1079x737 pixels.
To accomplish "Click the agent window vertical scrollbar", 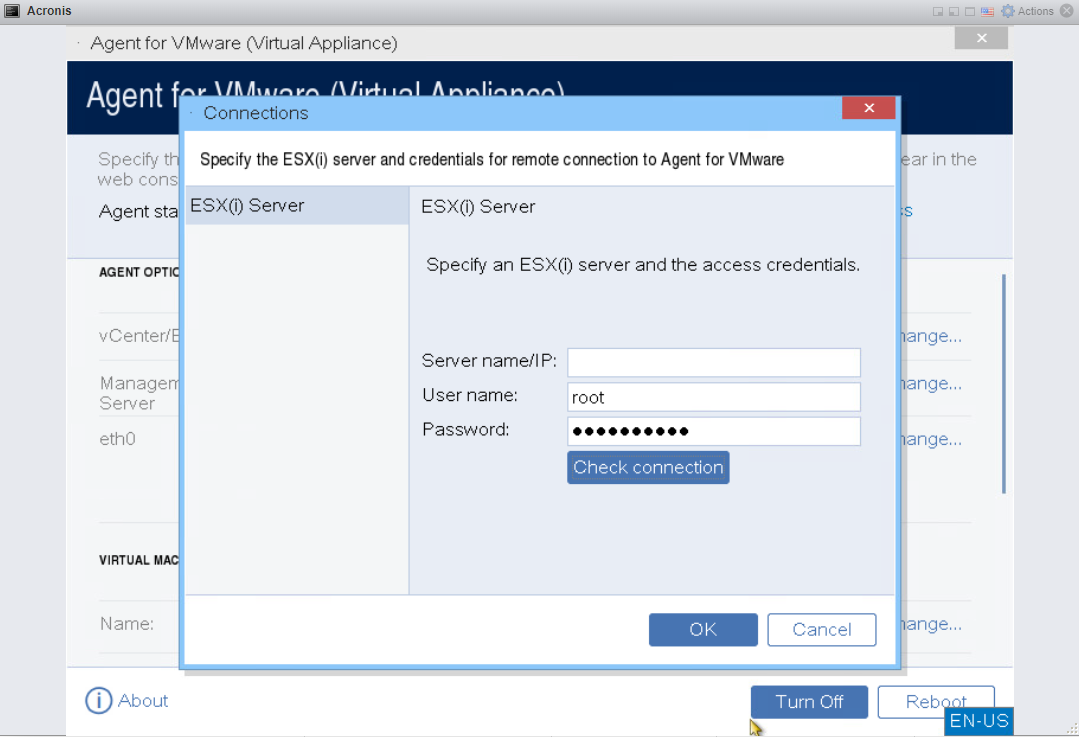I will [x=1004, y=384].
